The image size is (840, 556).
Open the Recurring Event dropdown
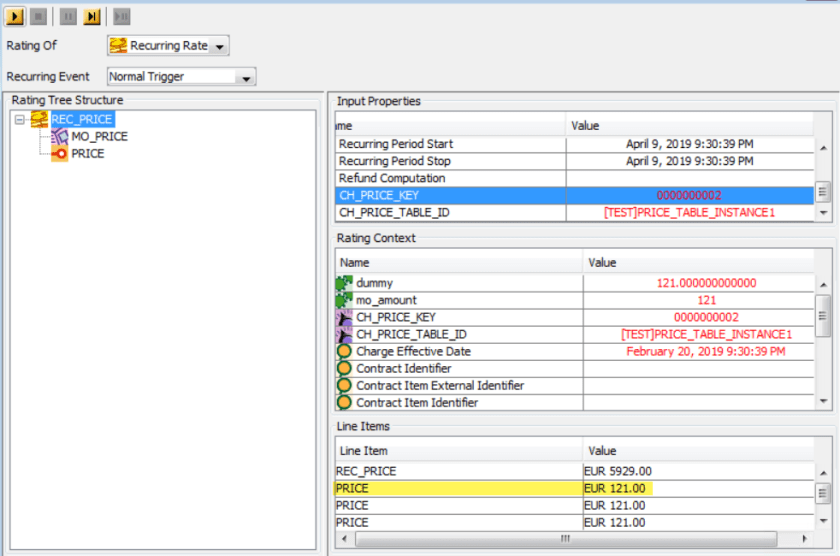(x=246, y=77)
